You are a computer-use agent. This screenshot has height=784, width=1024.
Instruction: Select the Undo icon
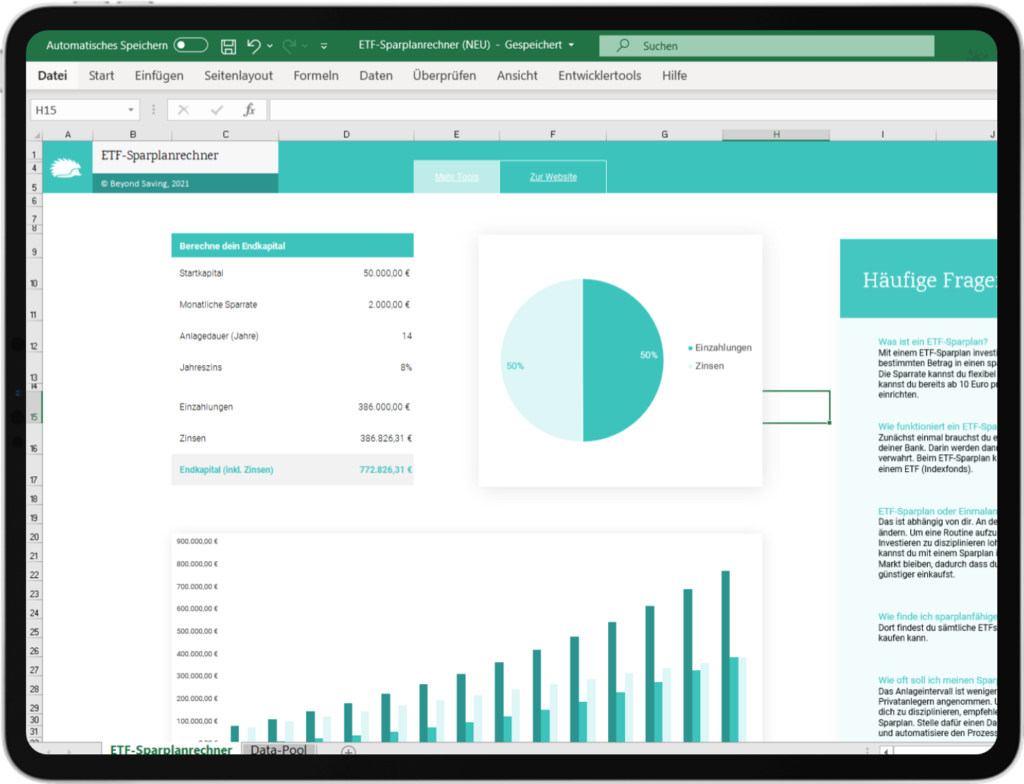[x=255, y=45]
